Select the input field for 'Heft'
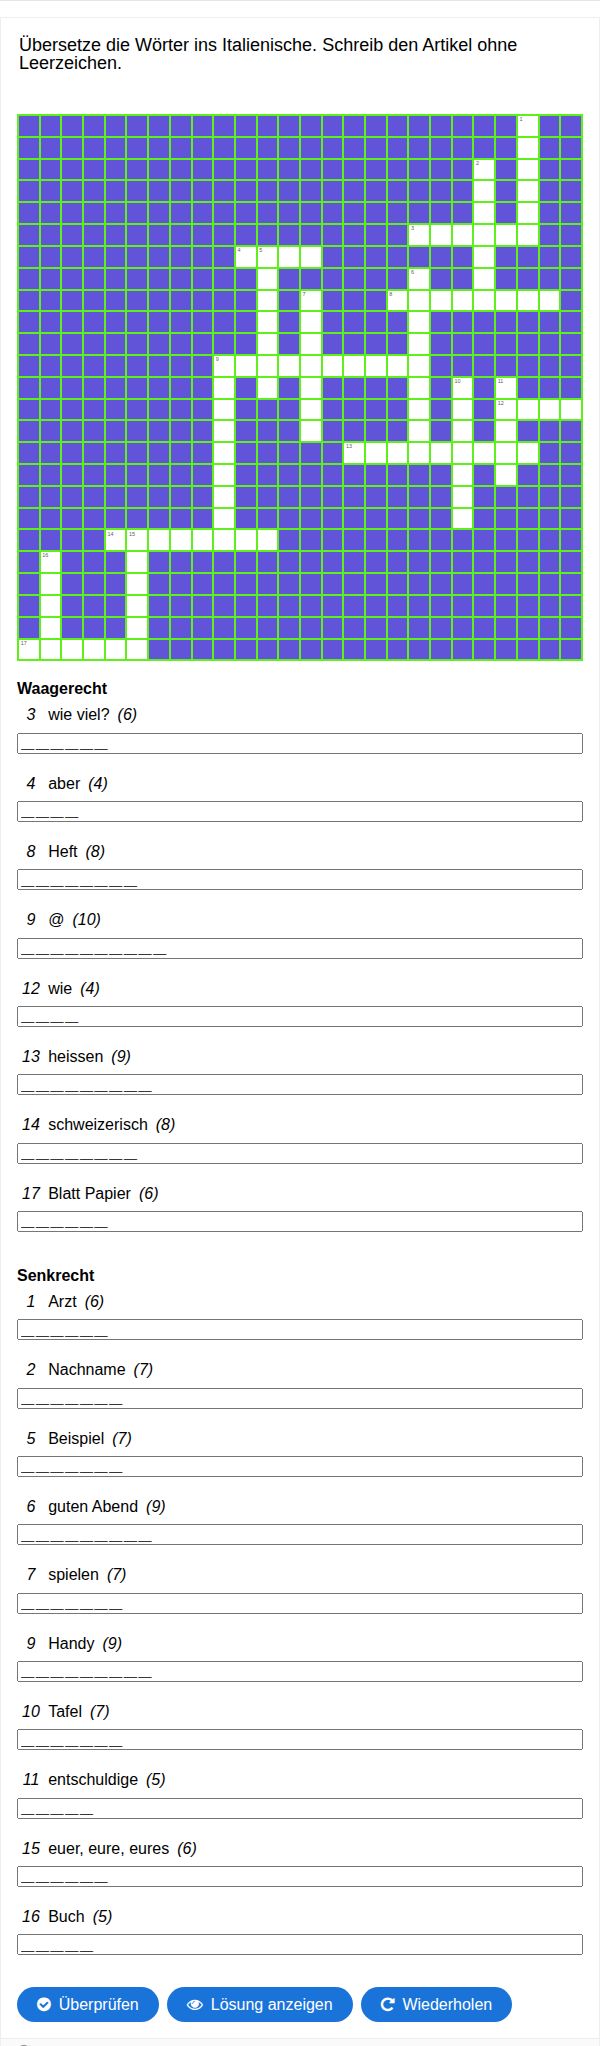Image resolution: width=600 pixels, height=2046 pixels. point(300,879)
